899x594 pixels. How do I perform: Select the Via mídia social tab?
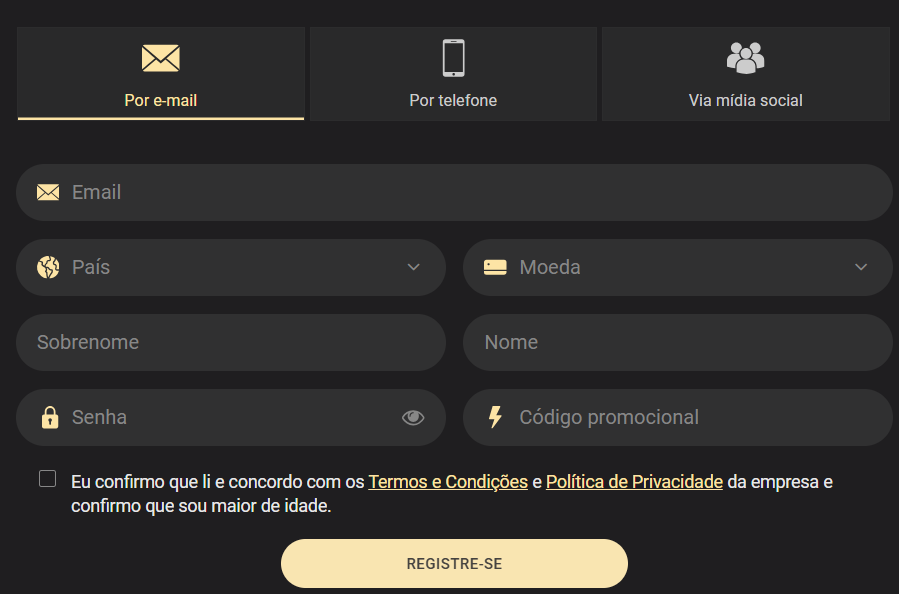click(x=745, y=75)
